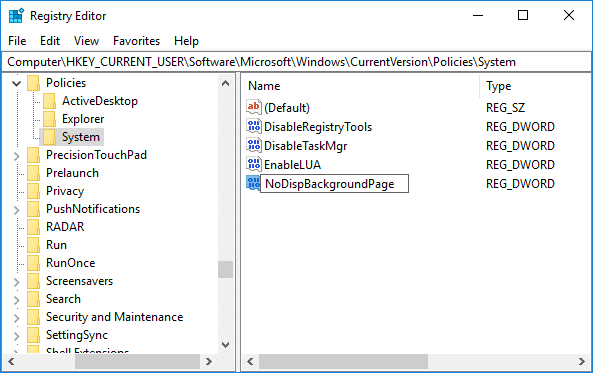Screen dimensions: 593x373
Task: Click the tree pane vertical scrollbar thumb
Action: [225, 270]
